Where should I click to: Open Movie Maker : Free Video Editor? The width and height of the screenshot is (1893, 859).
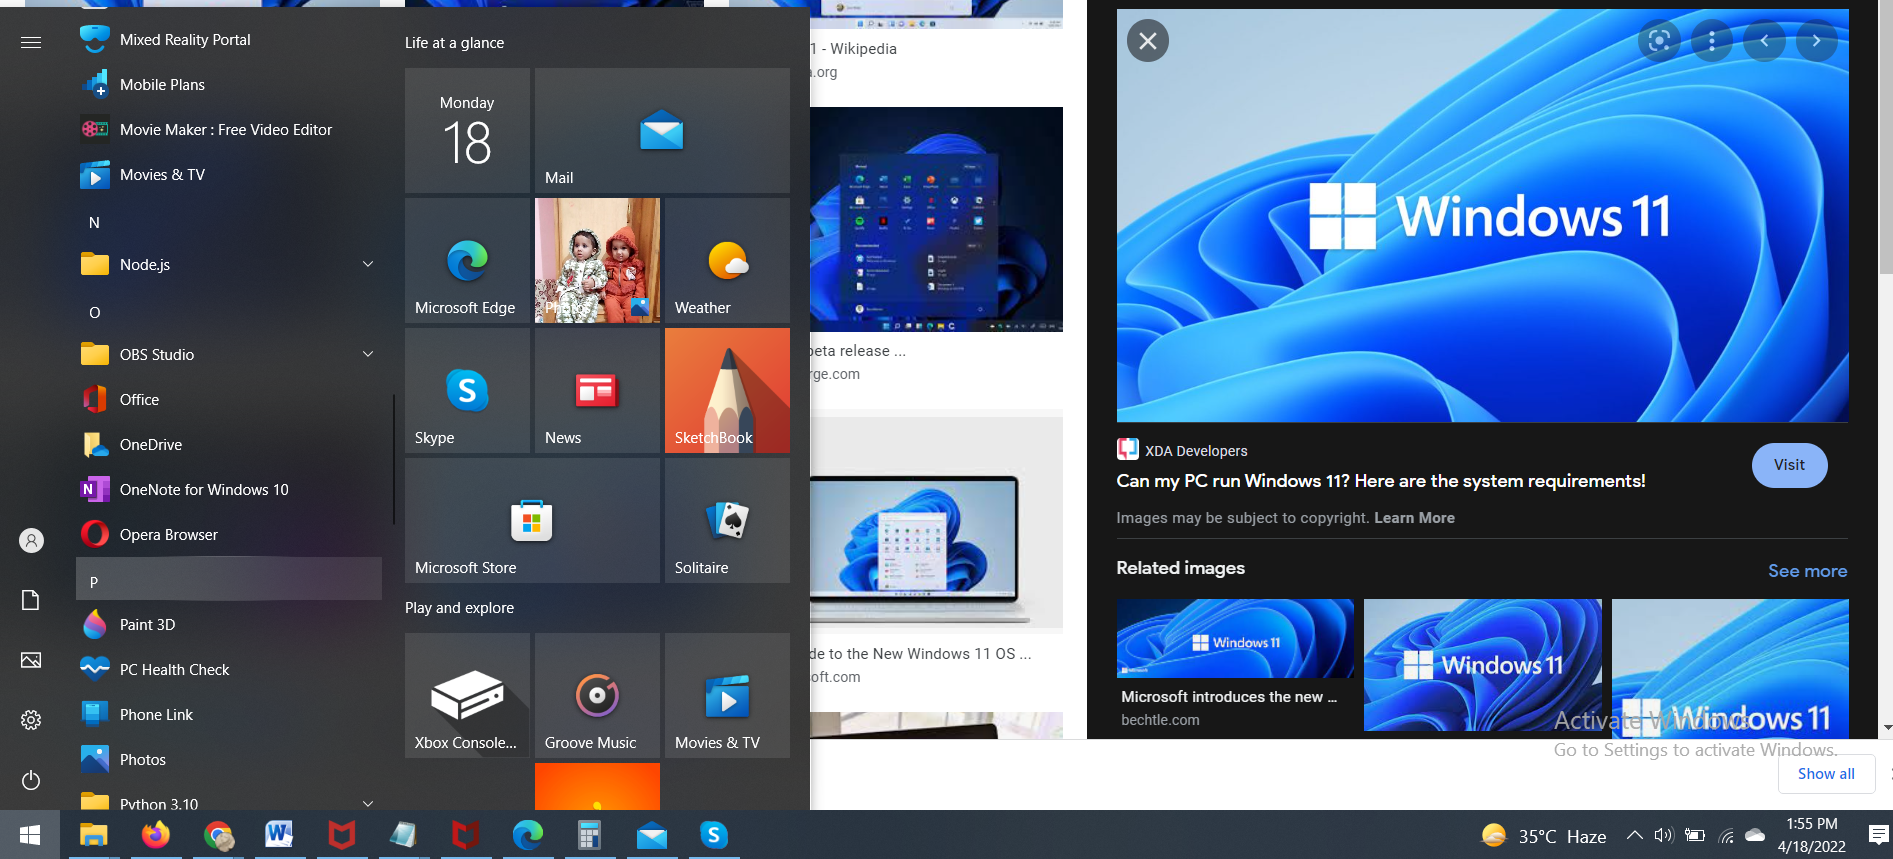coord(229,130)
